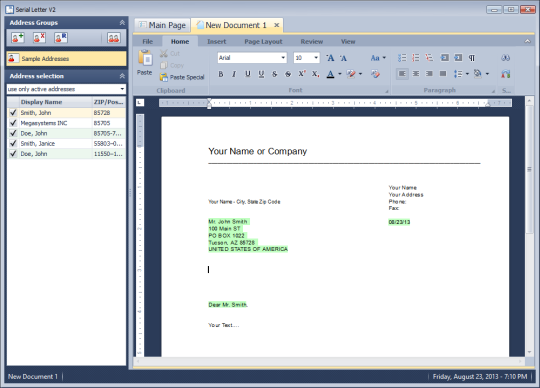Close the New Document 1 tab
Image resolution: width=540 pixels, height=388 pixels.
[277, 25]
